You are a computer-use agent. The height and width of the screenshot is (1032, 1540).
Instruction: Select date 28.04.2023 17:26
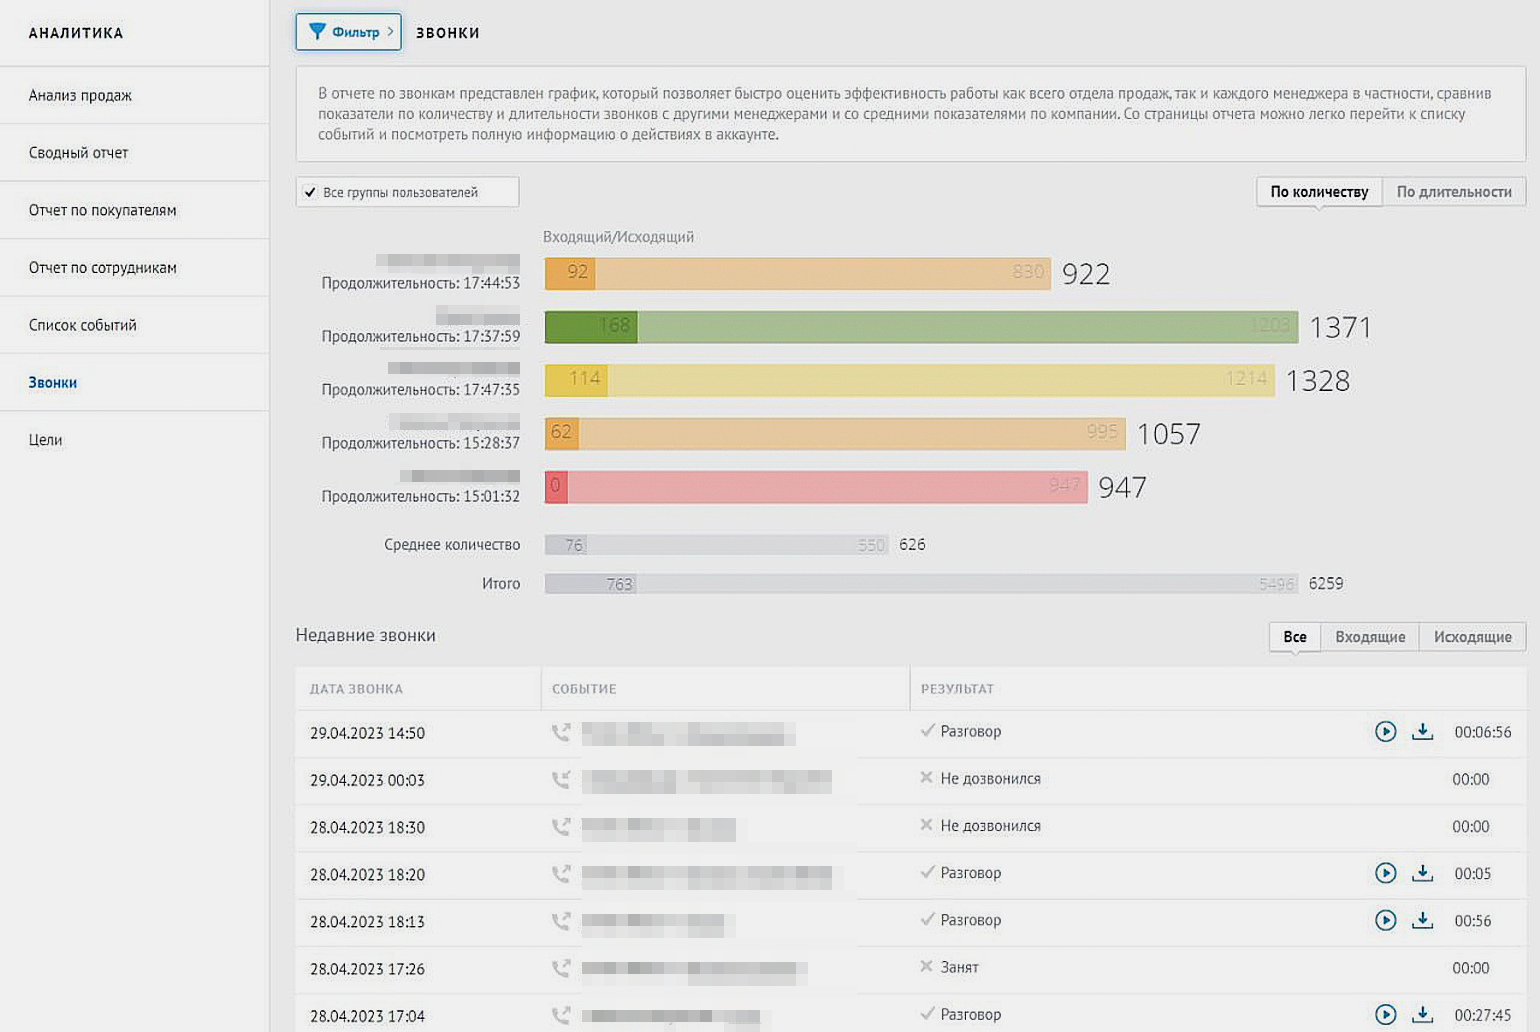pos(367,969)
